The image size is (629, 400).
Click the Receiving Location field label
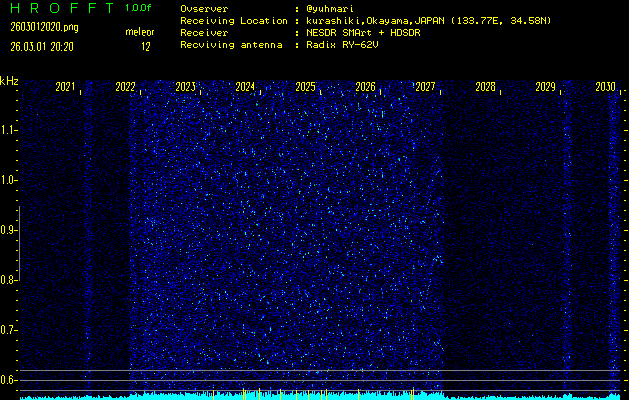click(x=234, y=21)
